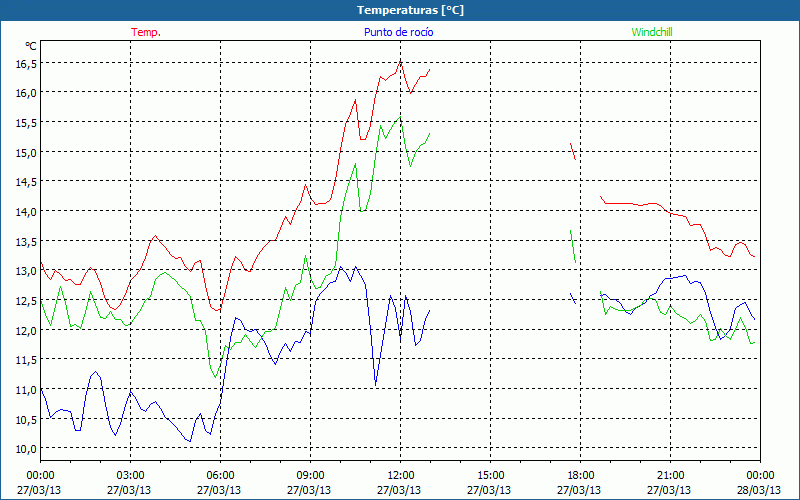Click the 14,5 y-axis value
Viewport: 800px width, 500px height.
pyautogui.click(x=27, y=182)
